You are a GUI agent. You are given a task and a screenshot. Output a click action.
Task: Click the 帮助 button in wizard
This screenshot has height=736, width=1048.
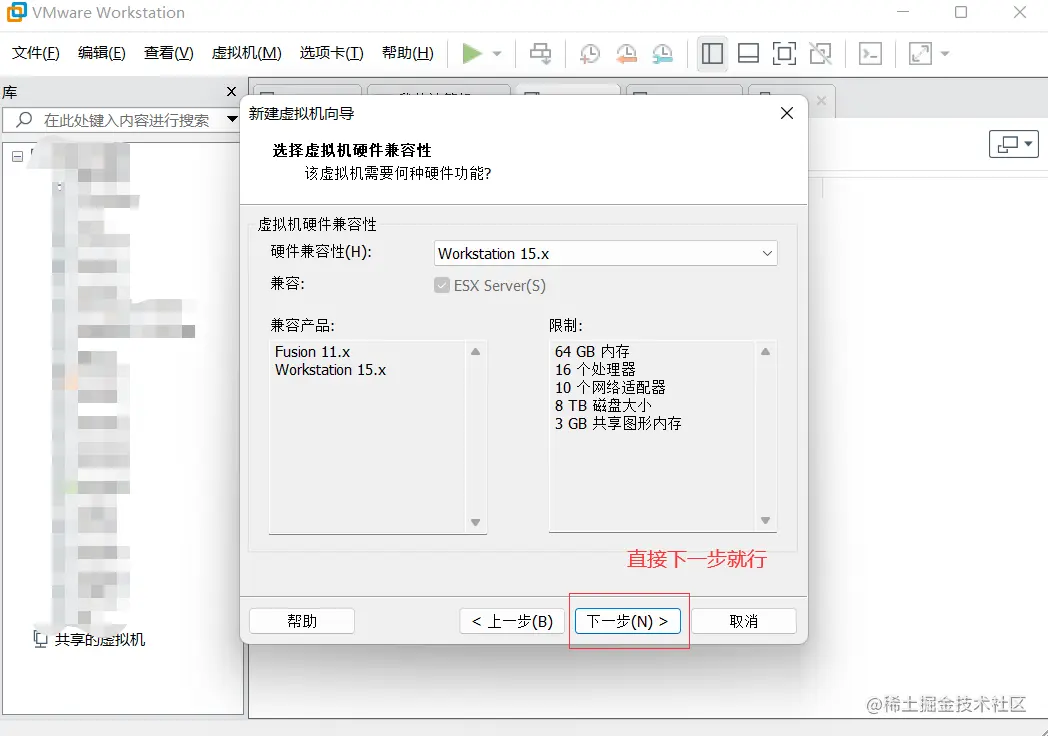coord(302,621)
